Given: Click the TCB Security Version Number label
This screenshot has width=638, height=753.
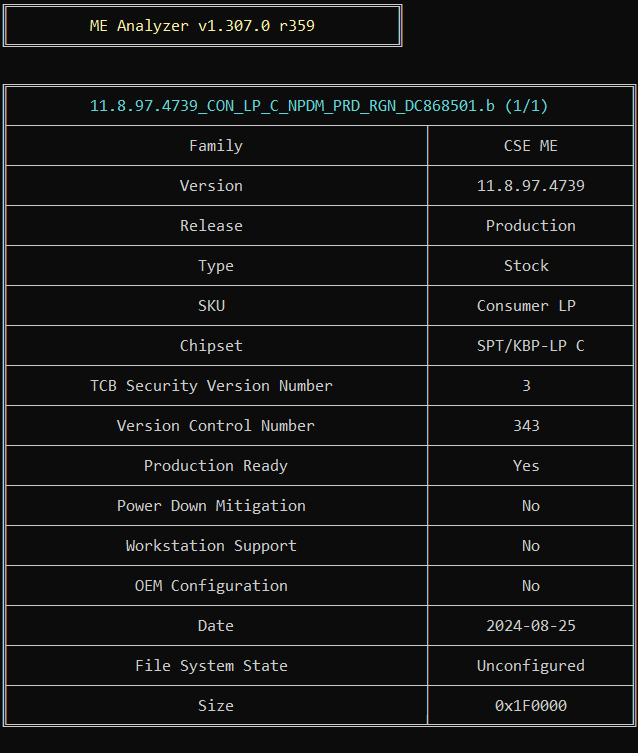Looking at the screenshot, I should (x=212, y=386).
